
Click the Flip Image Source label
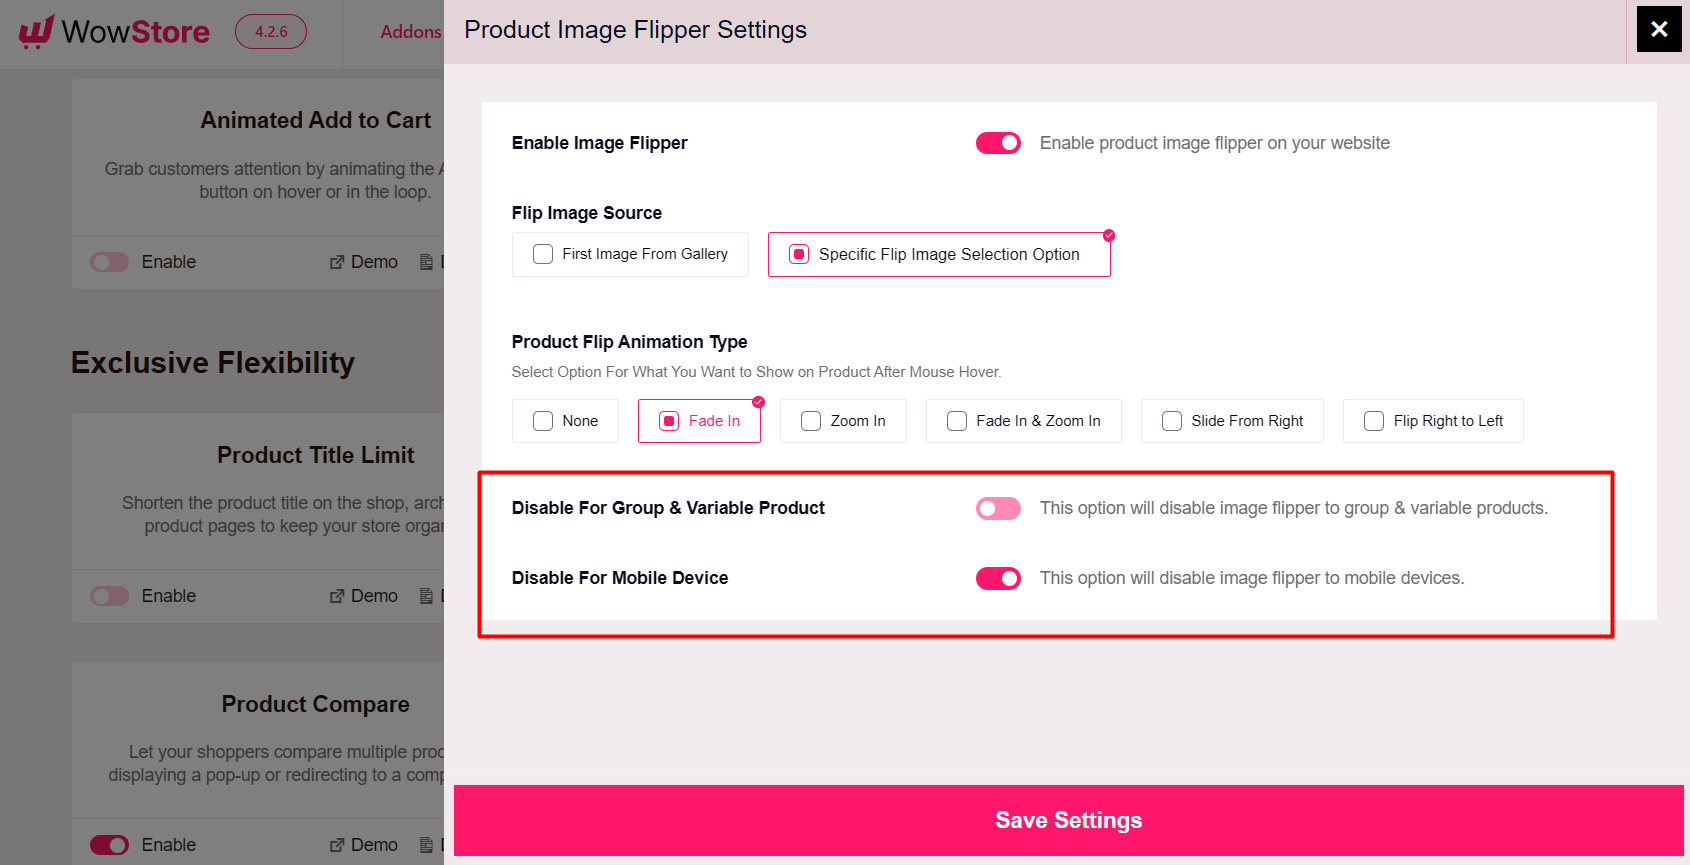coord(587,213)
